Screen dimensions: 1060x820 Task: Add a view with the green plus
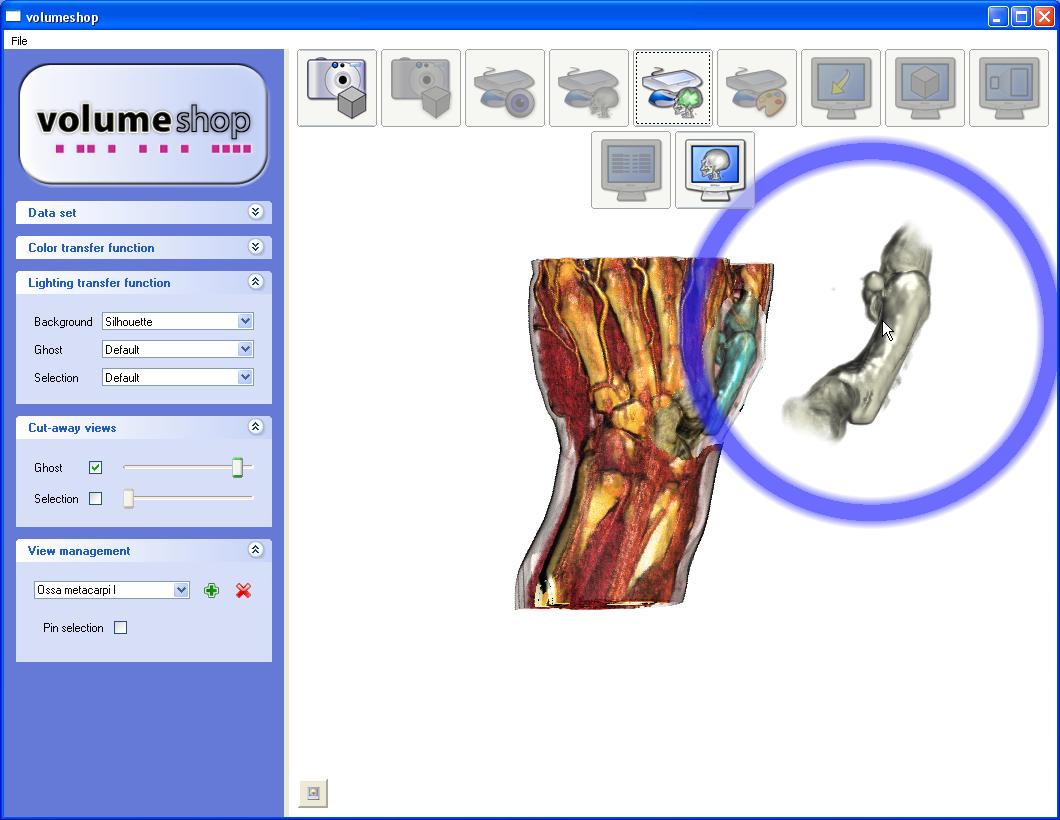[x=212, y=591]
